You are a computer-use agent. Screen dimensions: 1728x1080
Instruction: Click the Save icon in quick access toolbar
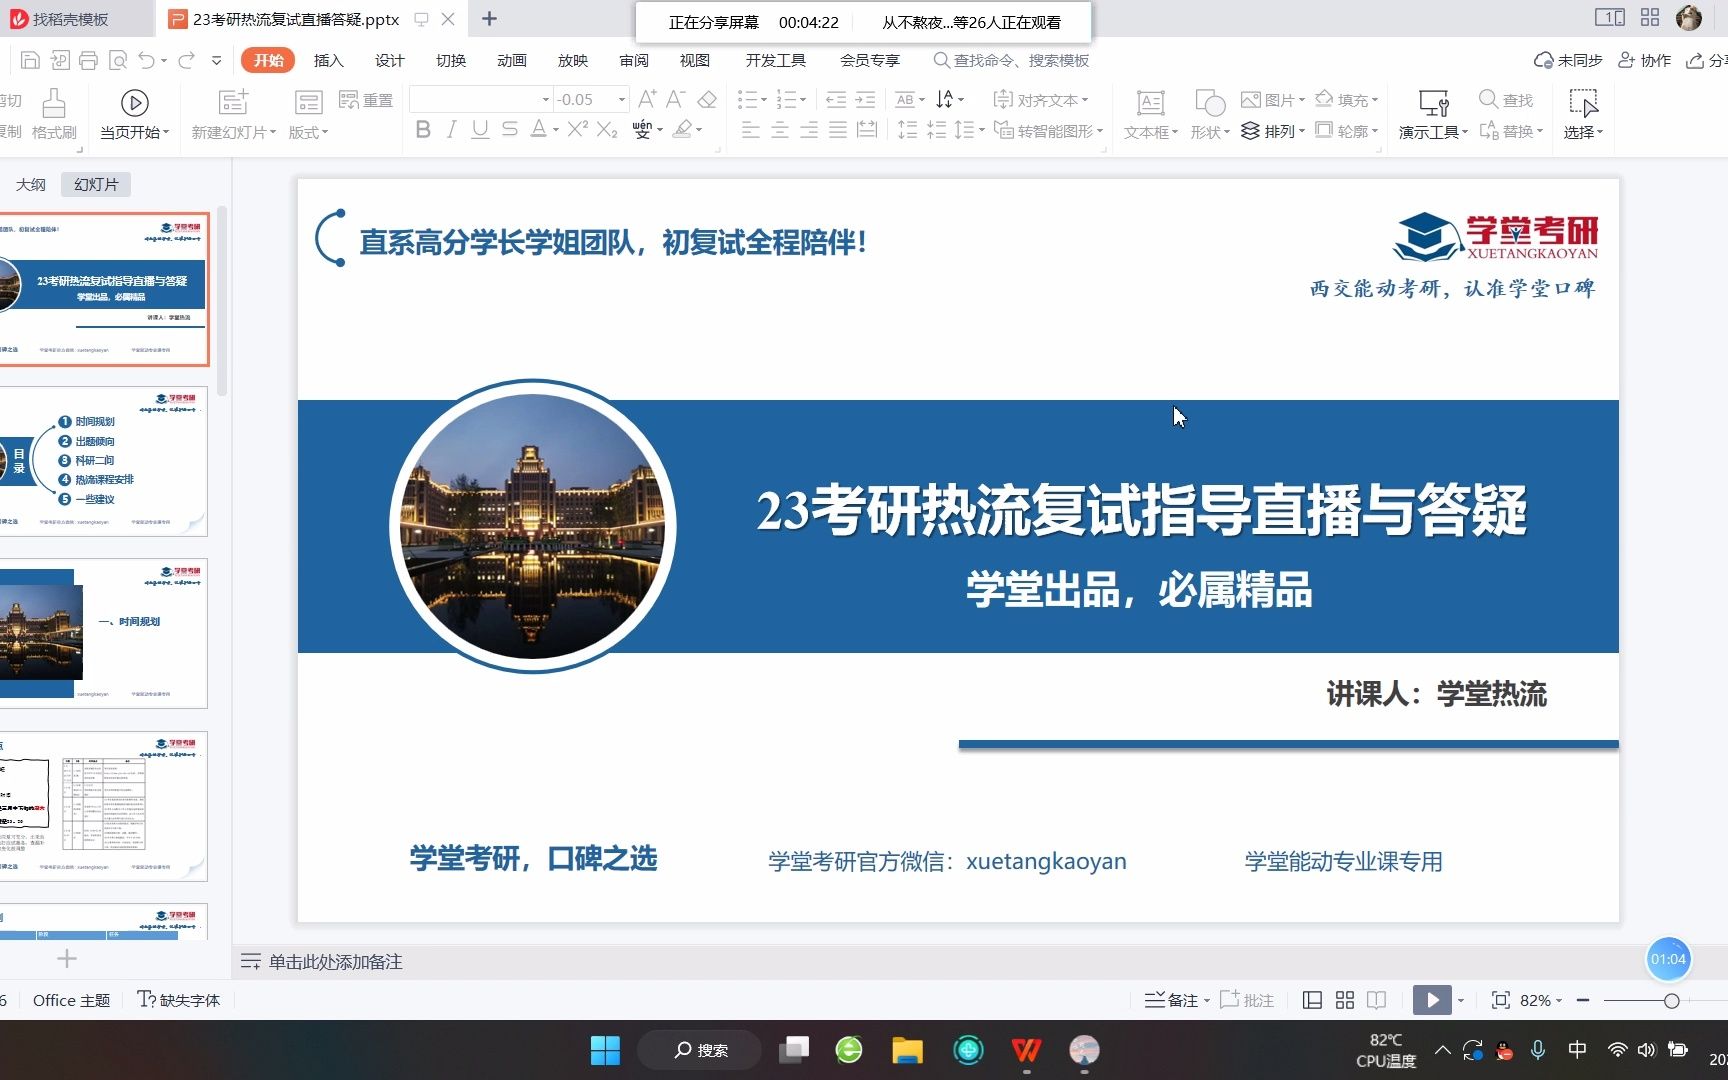coord(30,61)
